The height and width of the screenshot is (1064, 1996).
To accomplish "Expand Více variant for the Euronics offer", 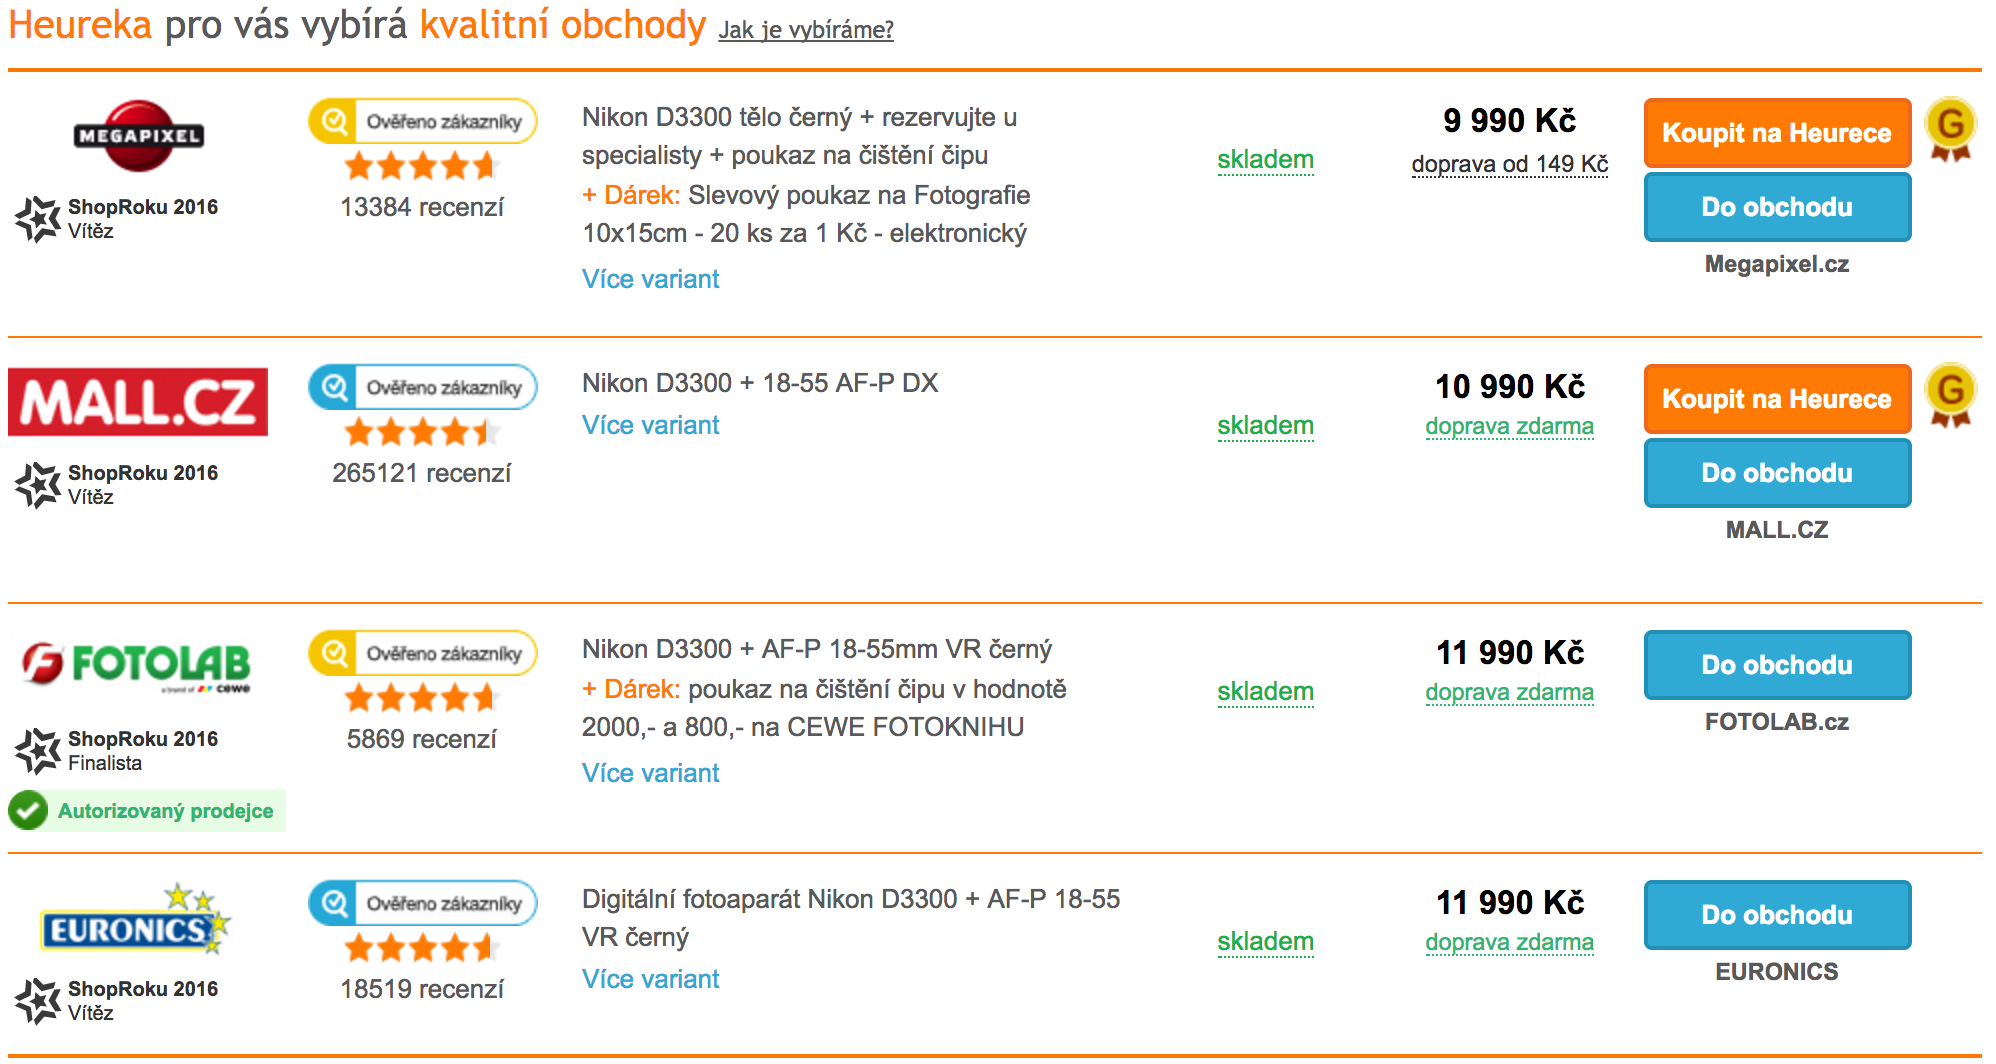I will [650, 979].
